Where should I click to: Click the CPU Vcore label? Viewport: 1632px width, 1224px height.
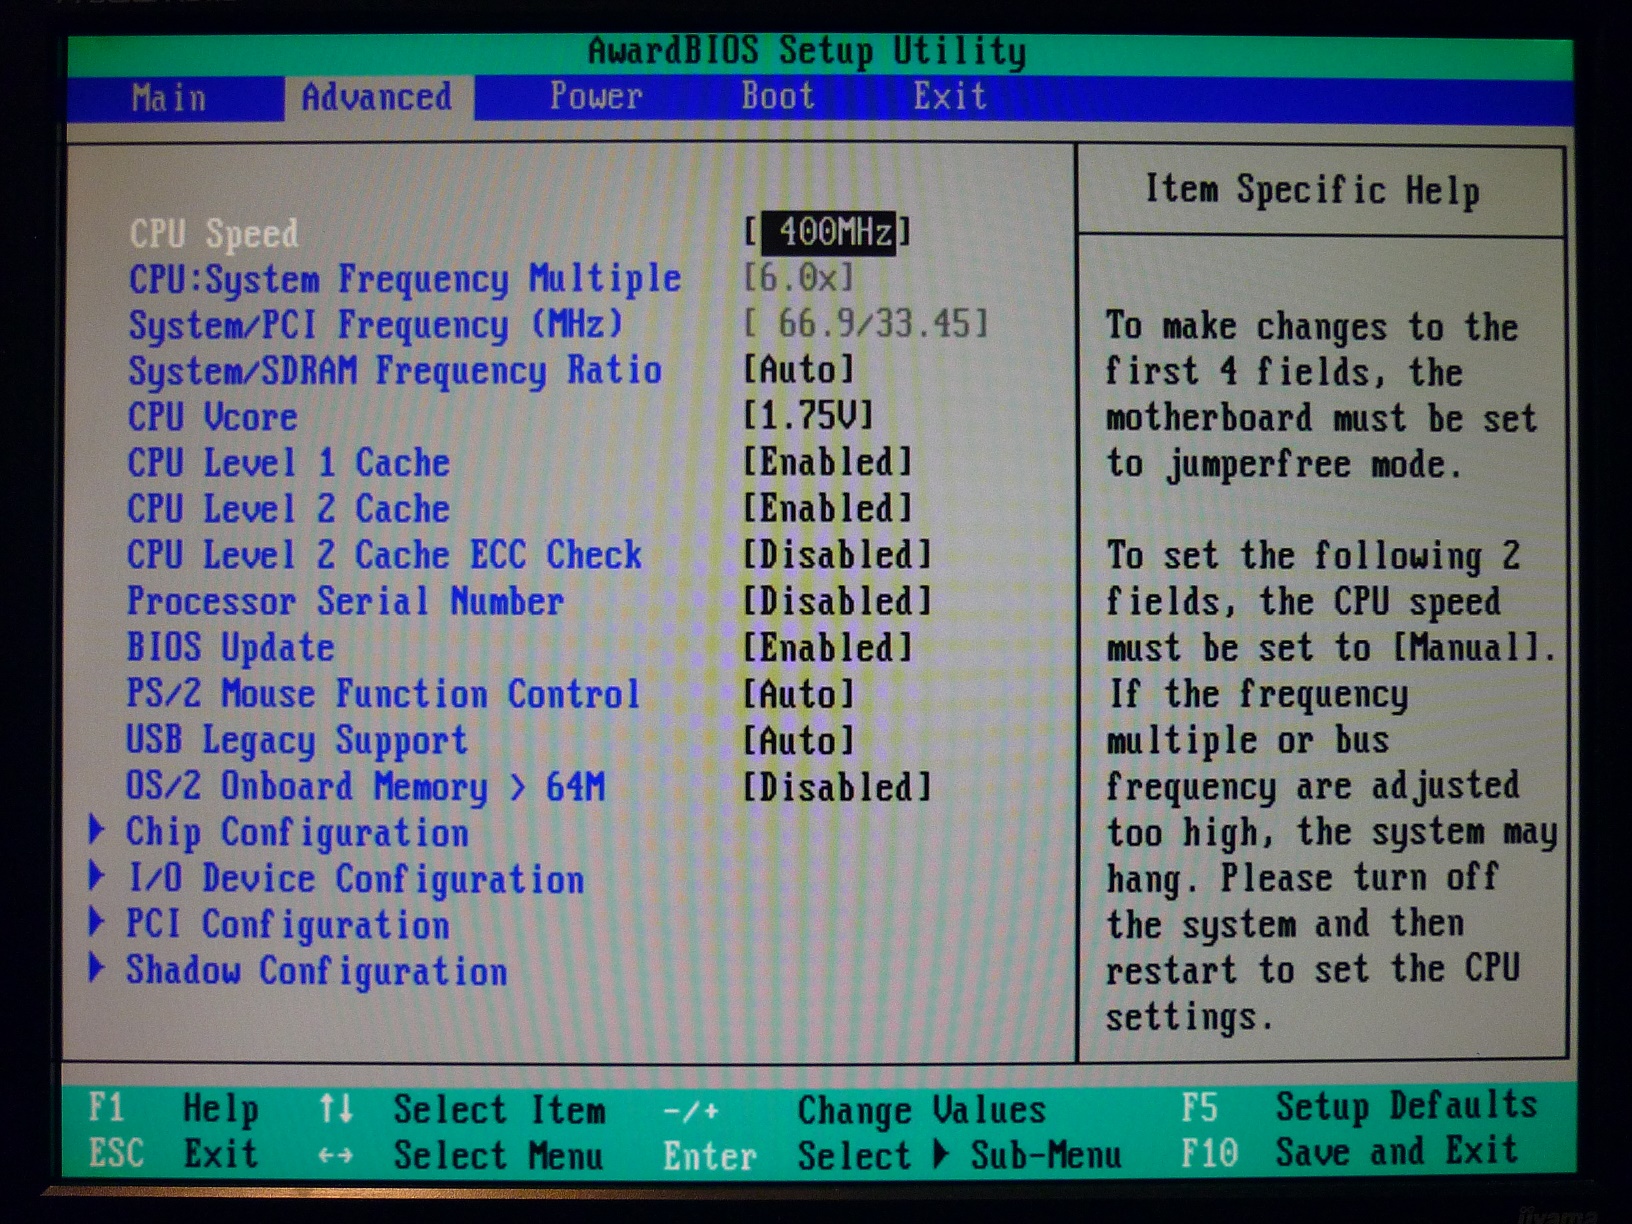point(213,417)
